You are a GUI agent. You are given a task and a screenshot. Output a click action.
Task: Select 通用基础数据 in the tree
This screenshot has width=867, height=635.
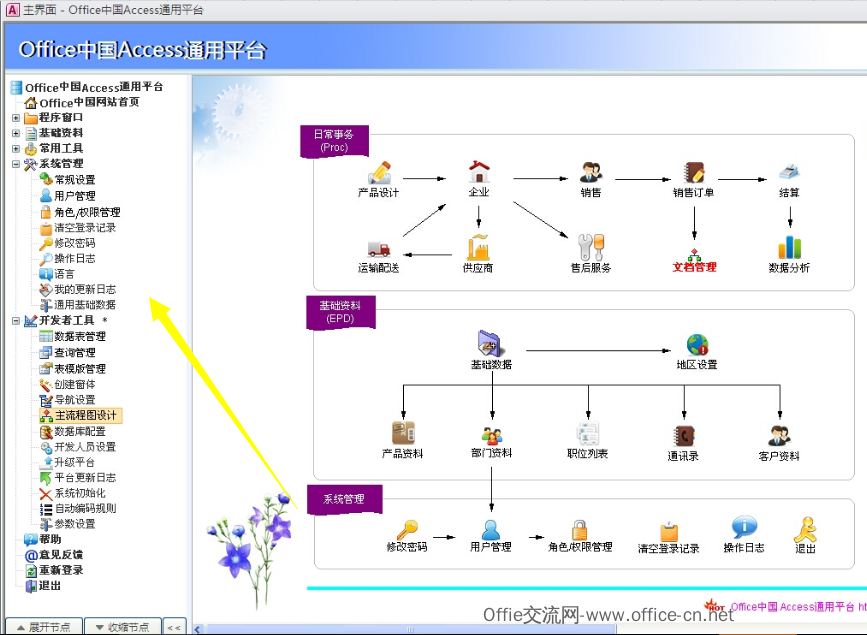(85, 305)
